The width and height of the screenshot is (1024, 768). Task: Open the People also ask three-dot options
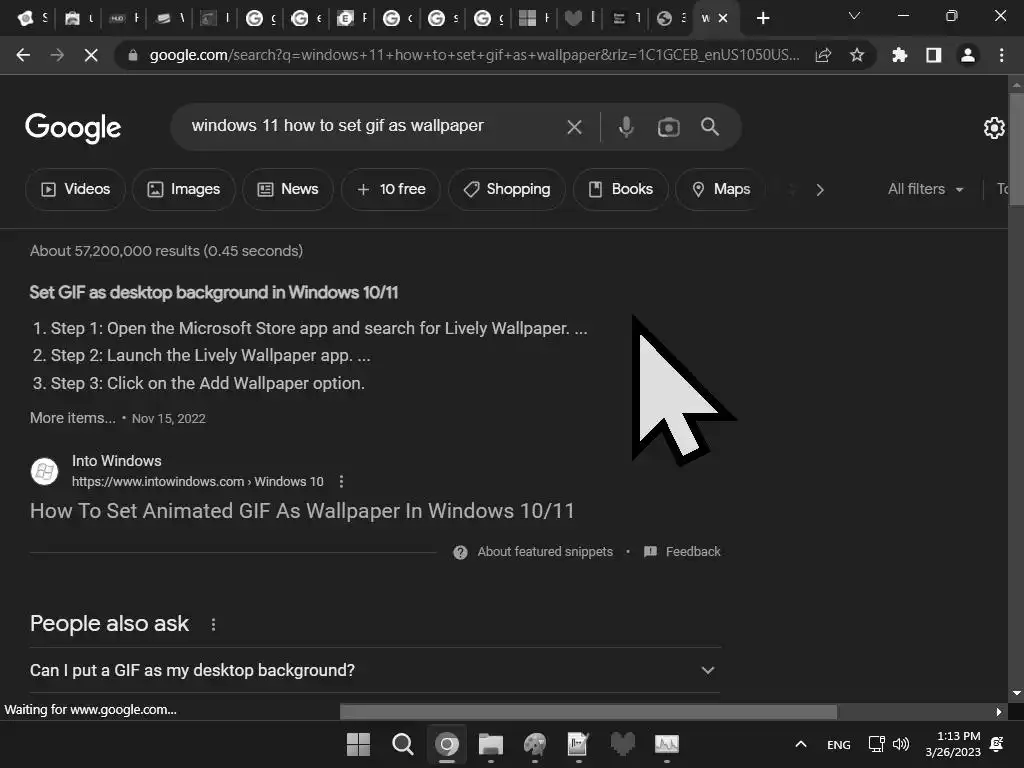coord(213,624)
